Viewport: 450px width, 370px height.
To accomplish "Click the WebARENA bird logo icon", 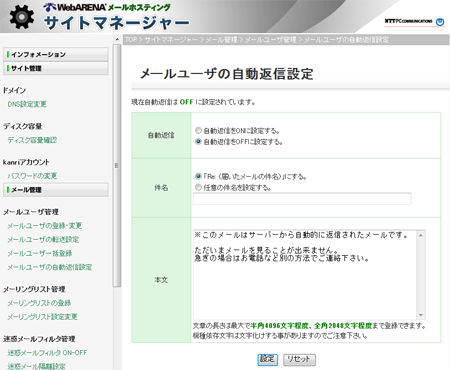I will [49, 7].
